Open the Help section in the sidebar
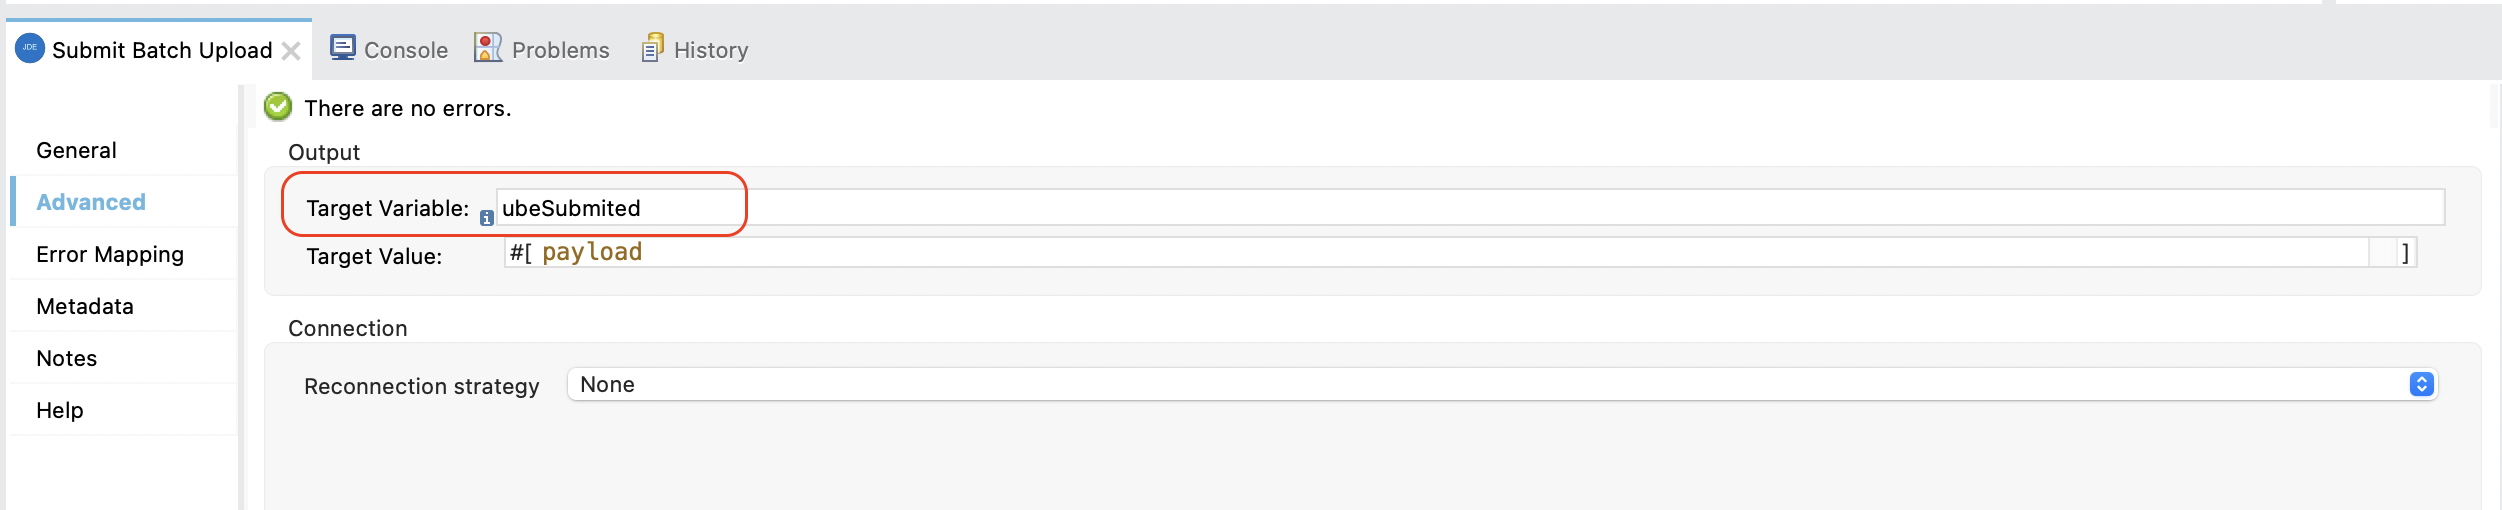This screenshot has height=510, width=2502. (x=60, y=411)
